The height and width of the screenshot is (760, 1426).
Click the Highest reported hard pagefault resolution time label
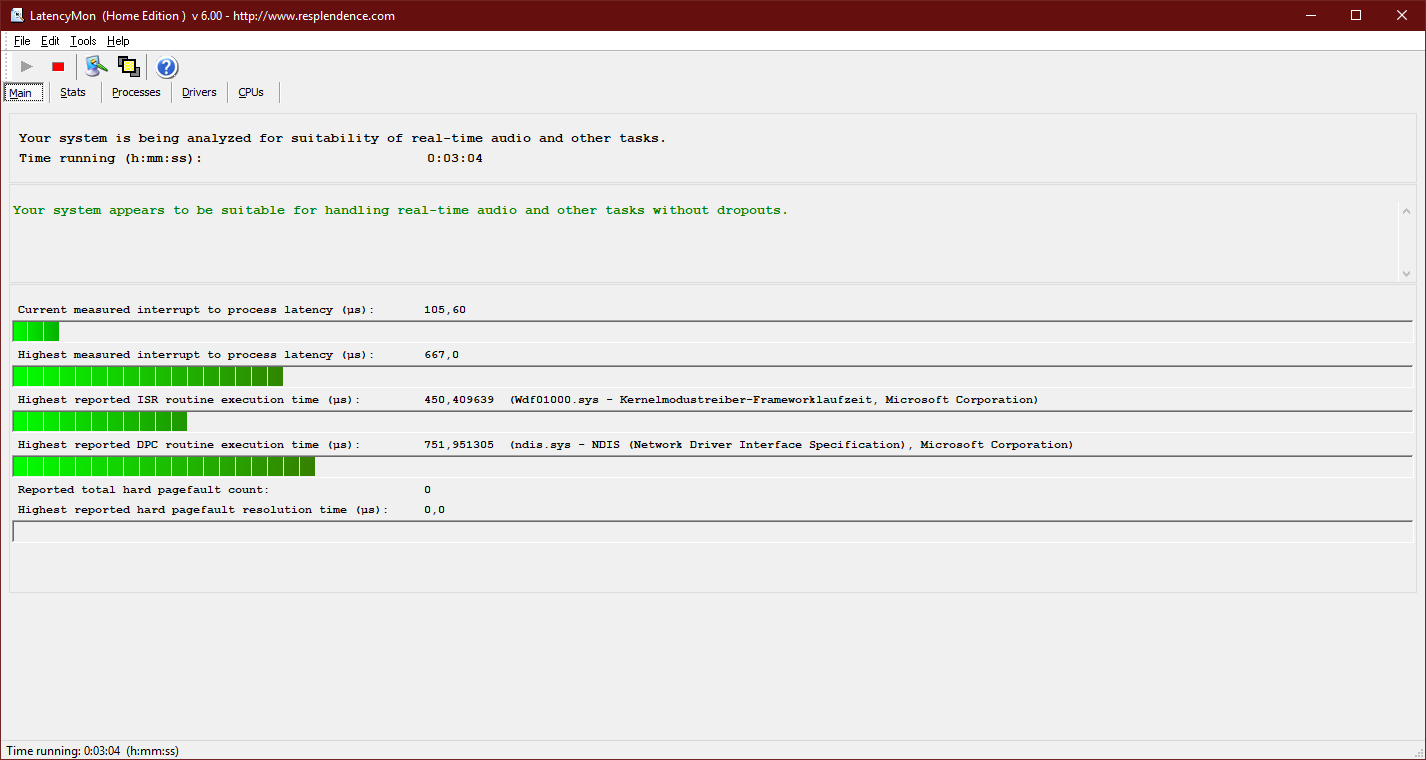coord(202,510)
